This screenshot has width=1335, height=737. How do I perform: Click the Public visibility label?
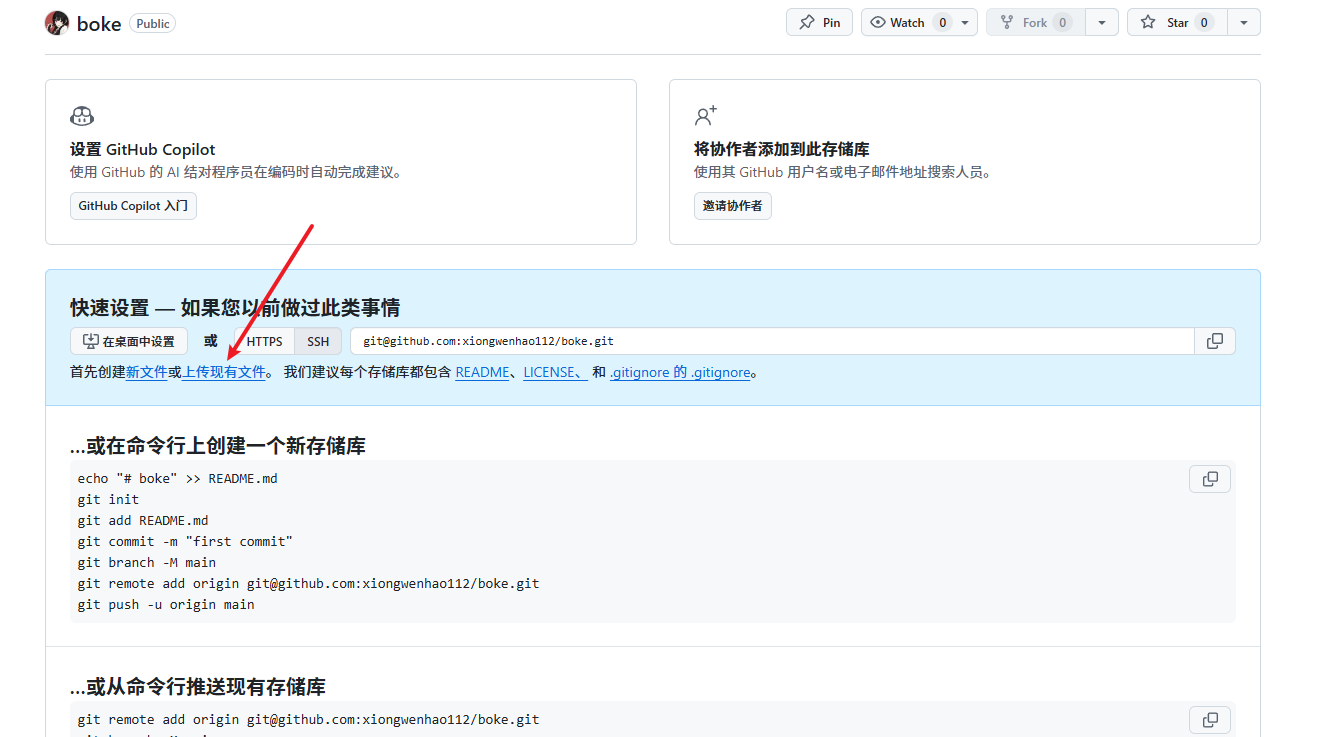click(x=153, y=23)
